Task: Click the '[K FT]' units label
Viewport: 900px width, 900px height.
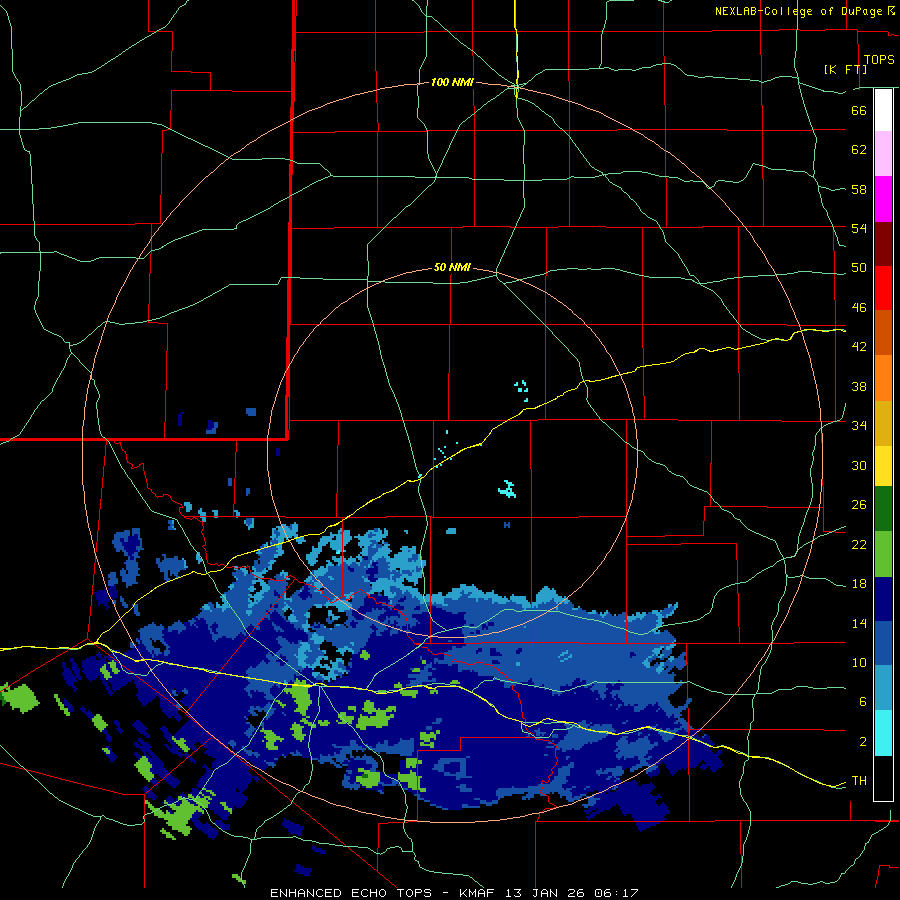Action: point(845,70)
